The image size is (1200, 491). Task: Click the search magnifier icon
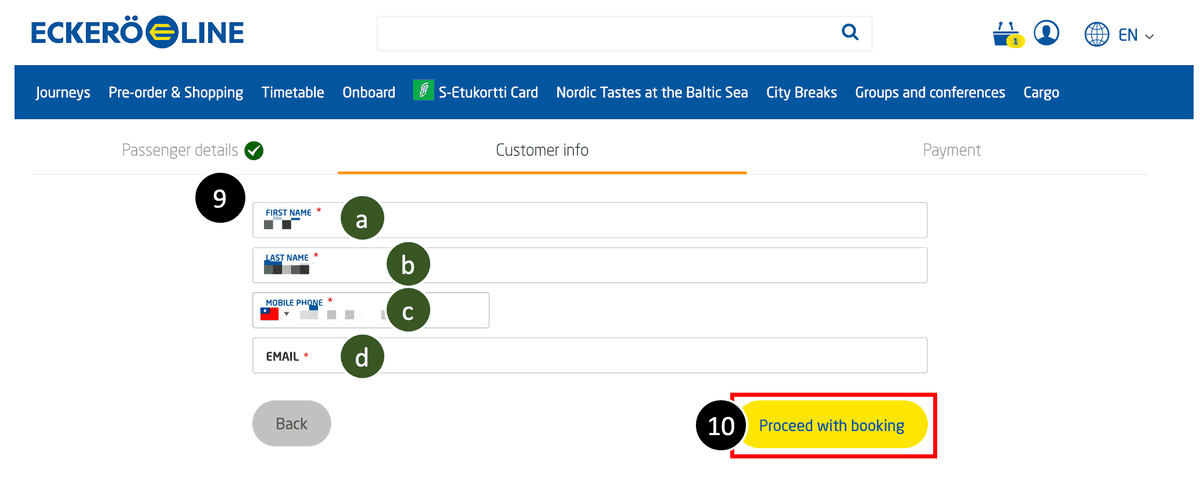click(x=850, y=33)
